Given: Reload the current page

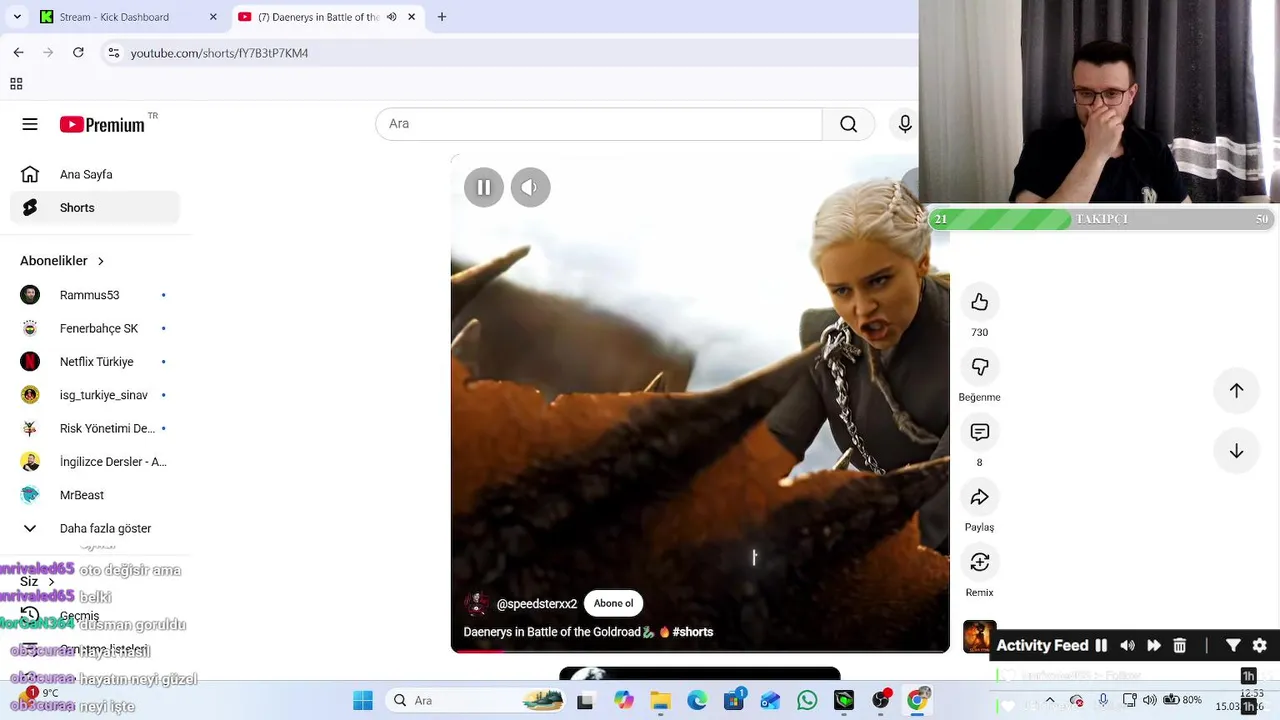Looking at the screenshot, I should 78,52.
